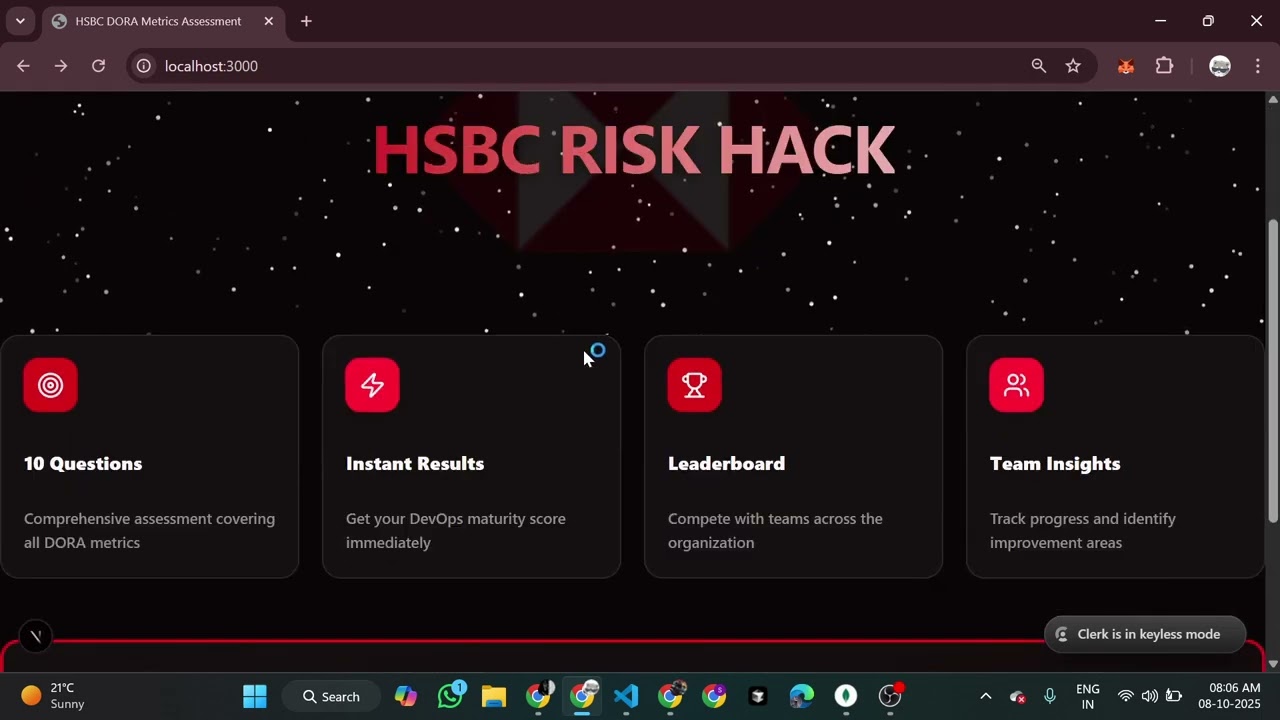Click the target icon on 10 Questions card
Viewport: 1280px width, 720px height.
50,385
